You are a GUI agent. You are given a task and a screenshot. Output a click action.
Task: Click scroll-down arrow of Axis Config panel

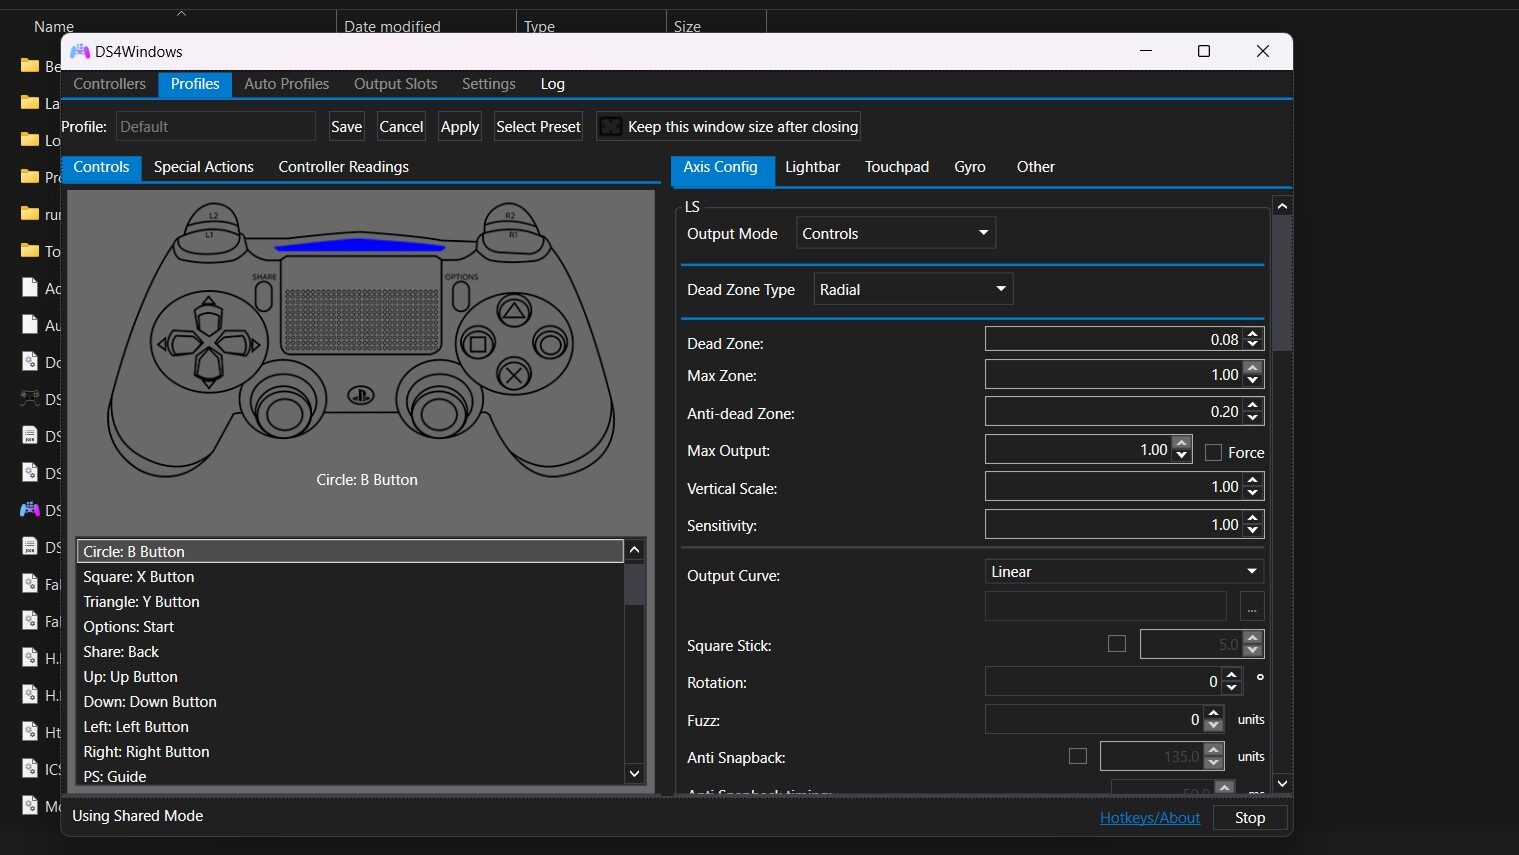1282,783
